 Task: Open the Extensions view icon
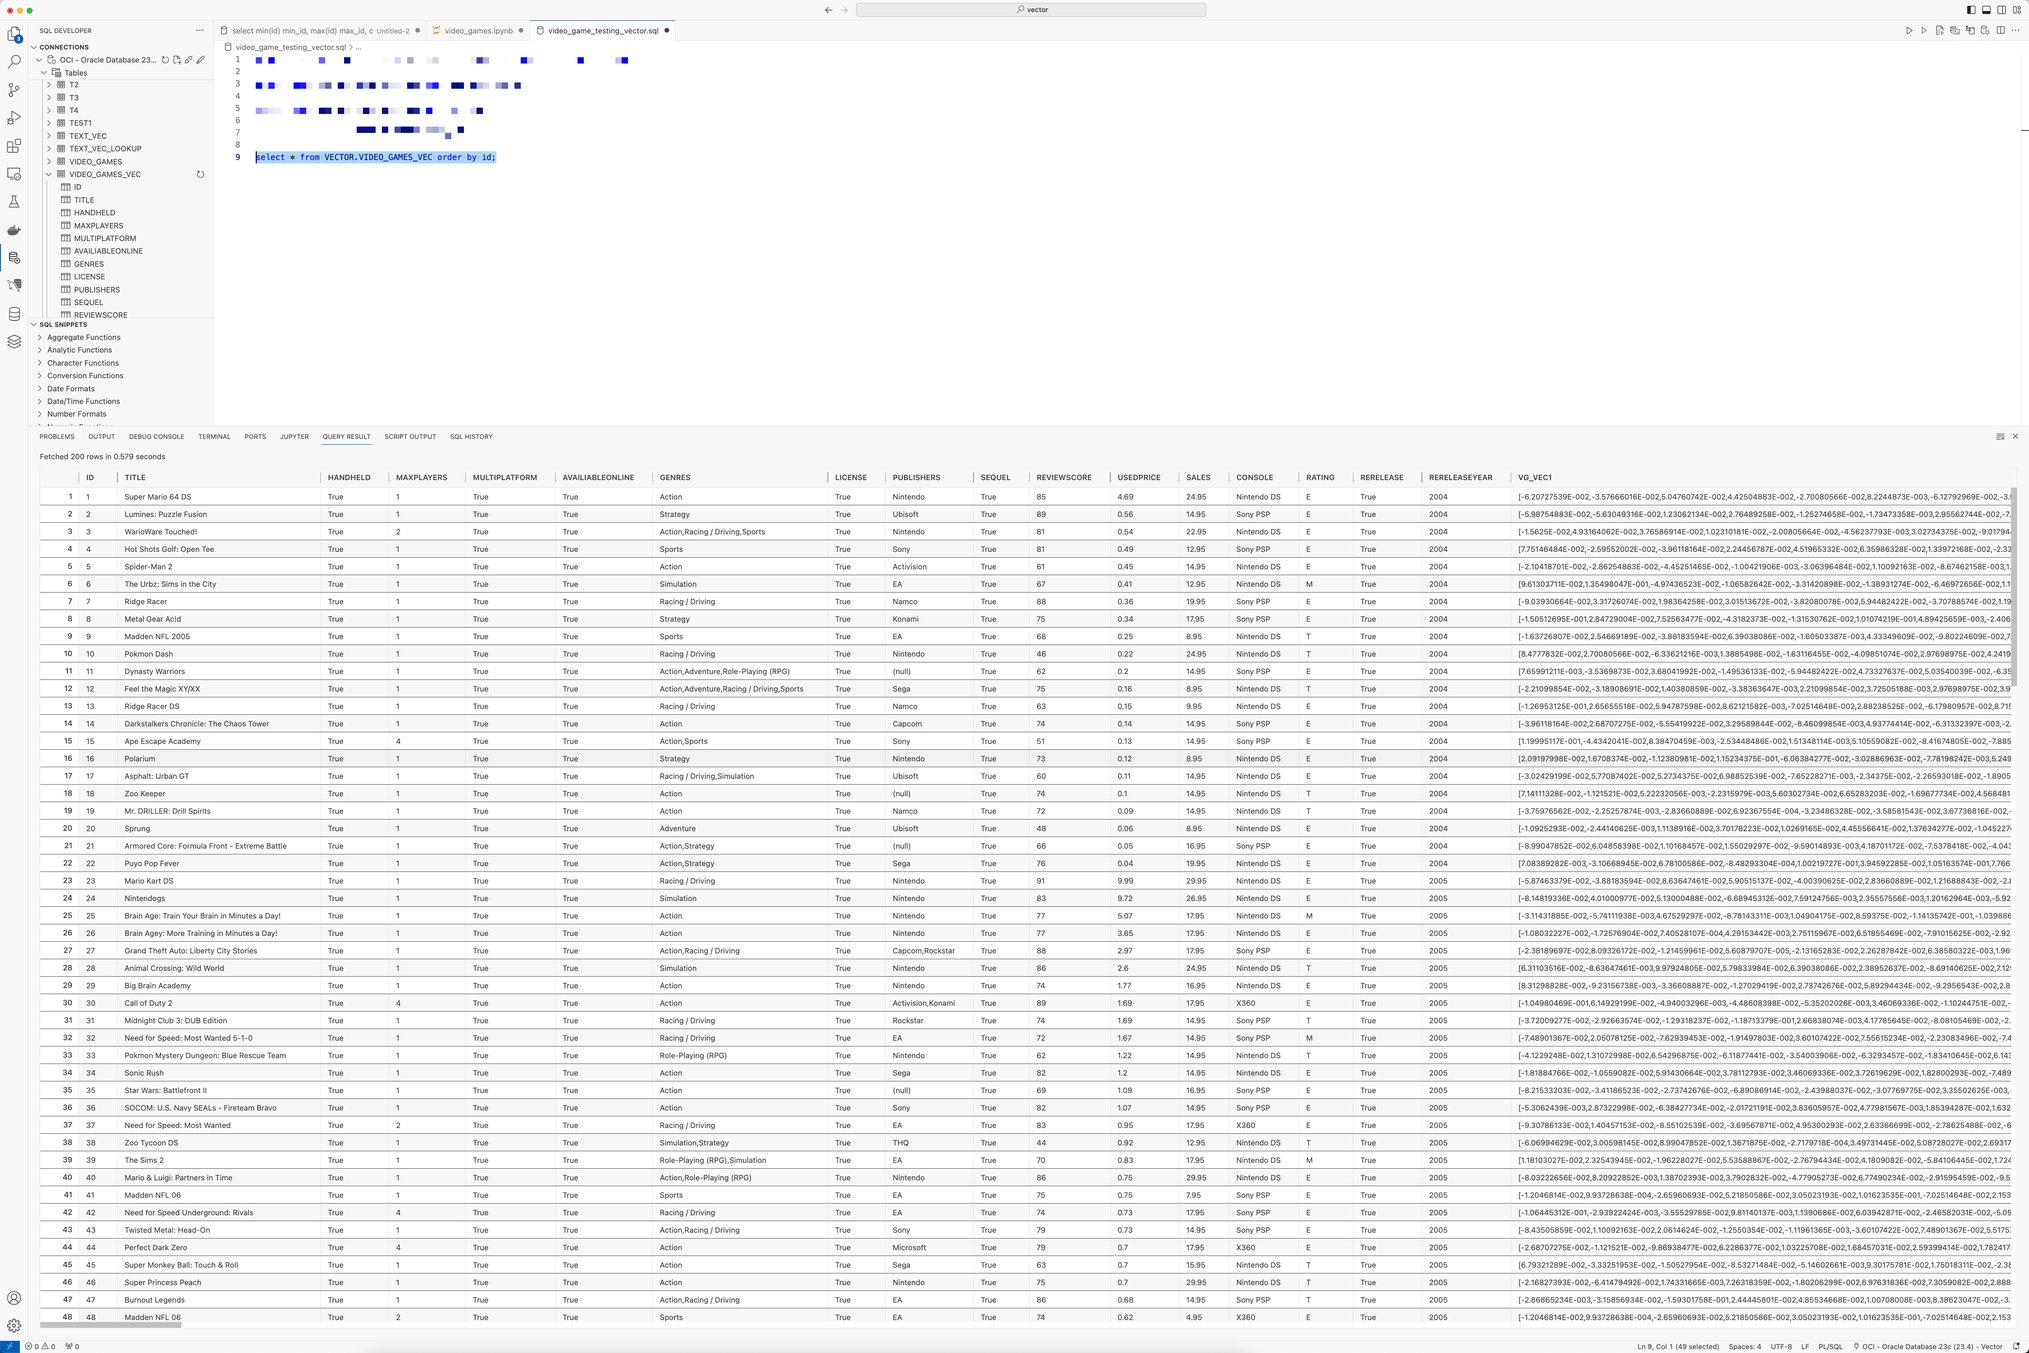pos(14,146)
